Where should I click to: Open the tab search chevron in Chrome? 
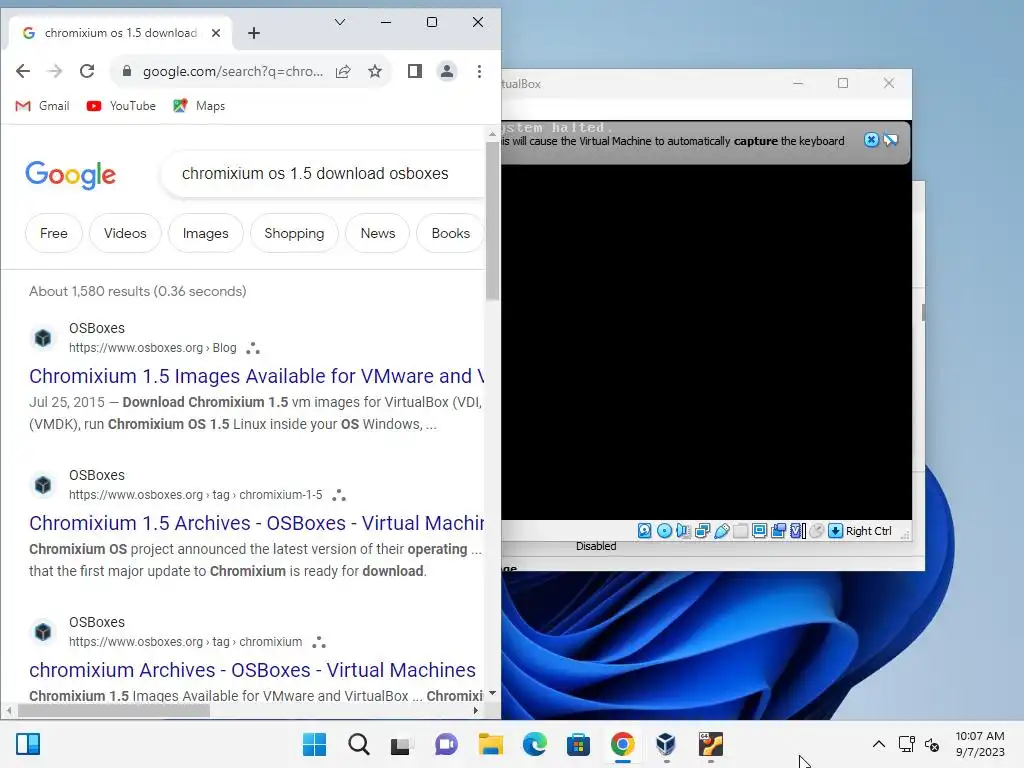(340, 22)
